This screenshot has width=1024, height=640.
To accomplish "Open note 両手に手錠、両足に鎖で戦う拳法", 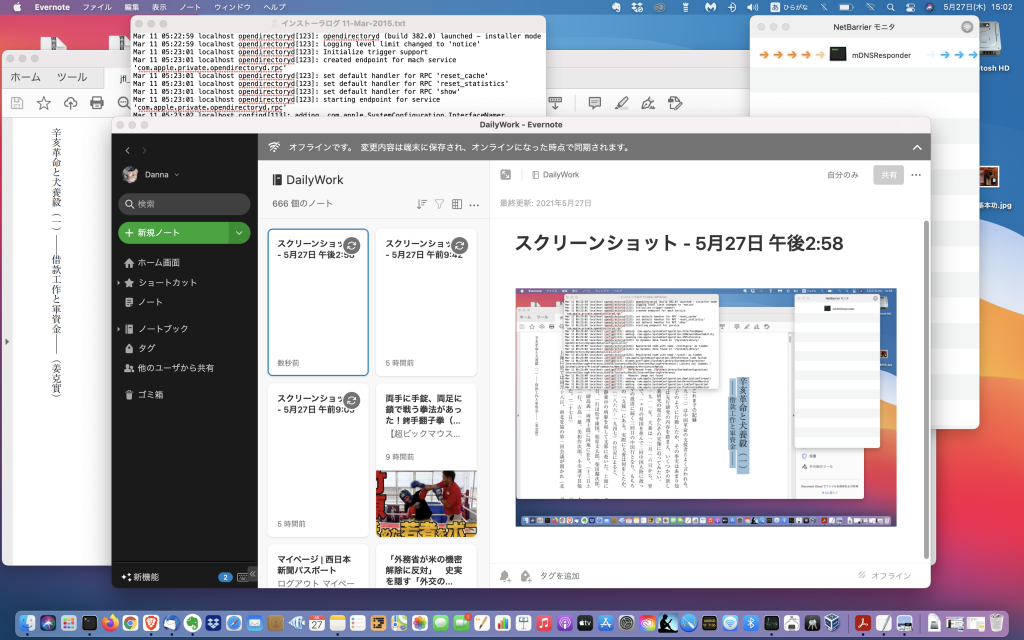I will (426, 460).
